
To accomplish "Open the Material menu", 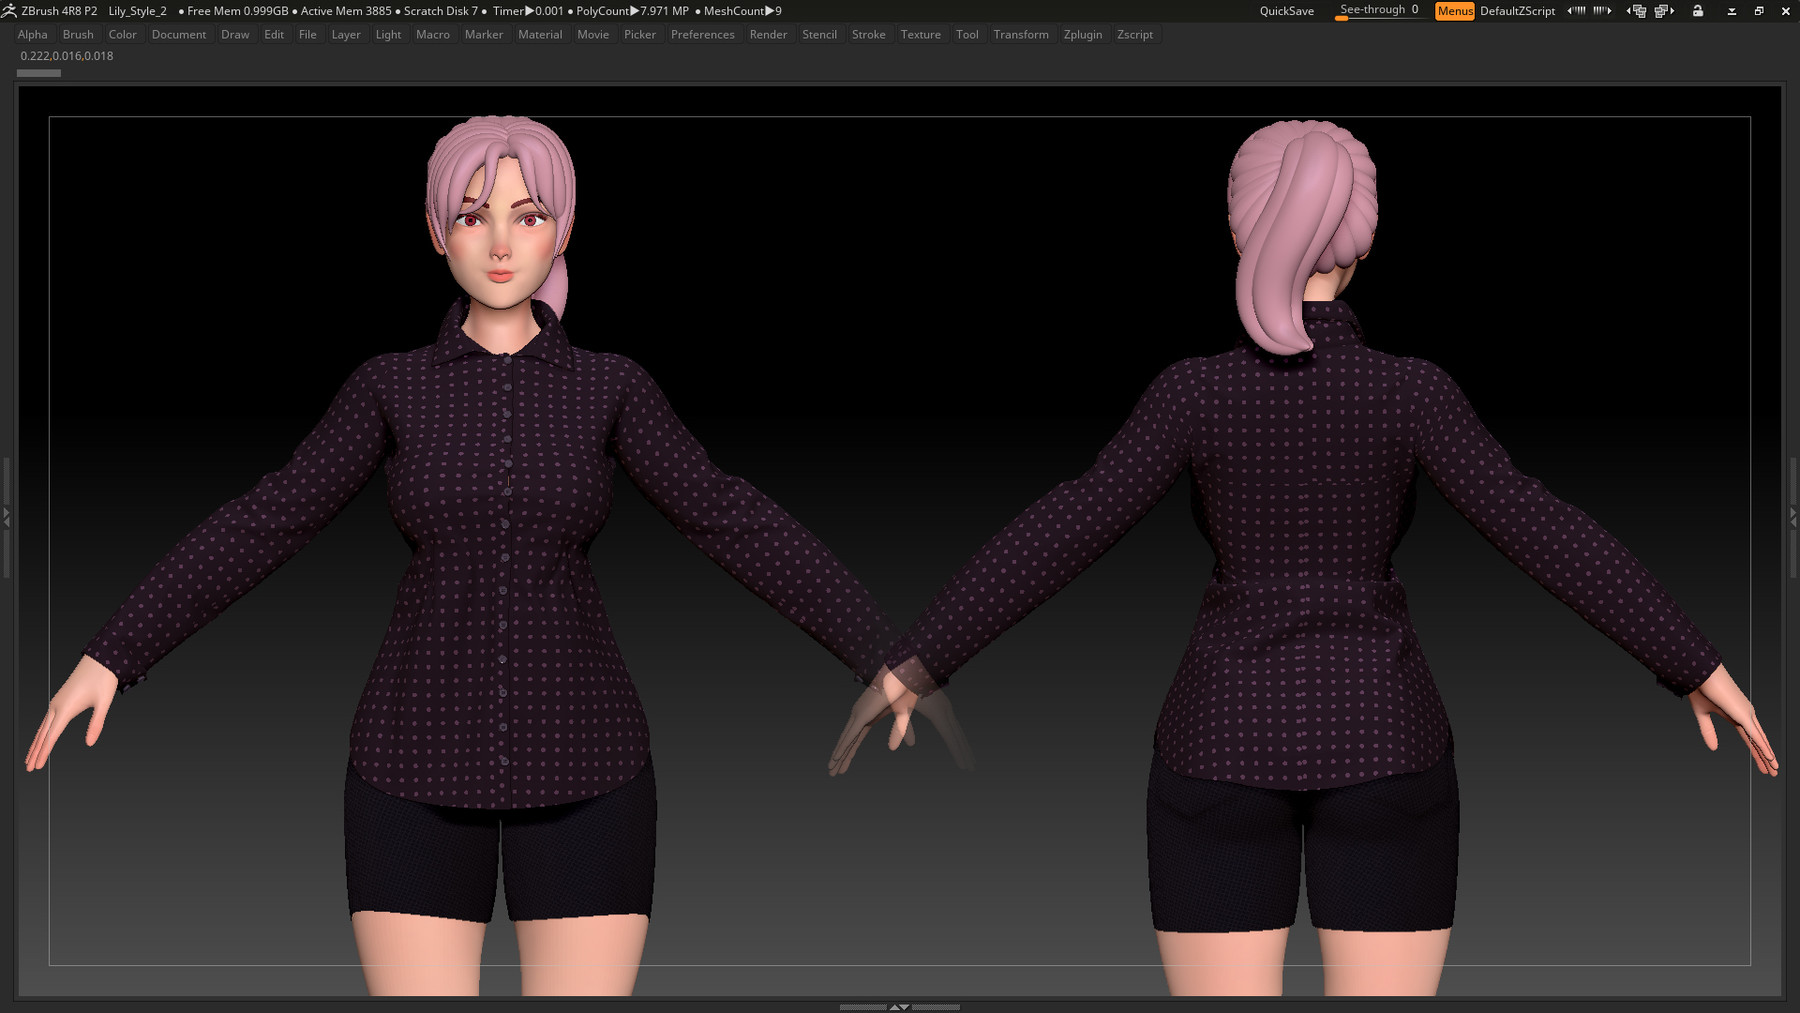I will (x=540, y=34).
